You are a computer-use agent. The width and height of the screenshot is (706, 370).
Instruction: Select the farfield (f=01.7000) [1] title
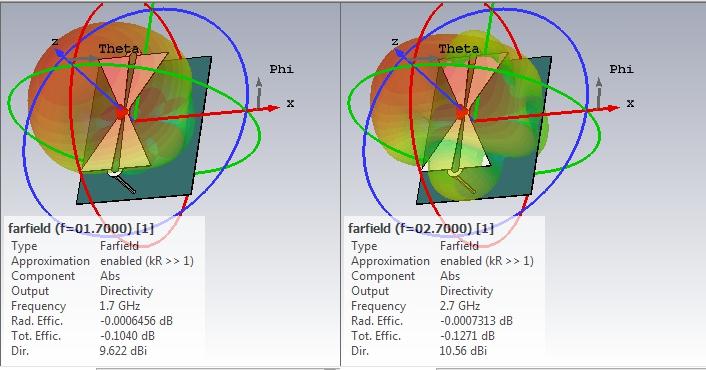point(81,228)
